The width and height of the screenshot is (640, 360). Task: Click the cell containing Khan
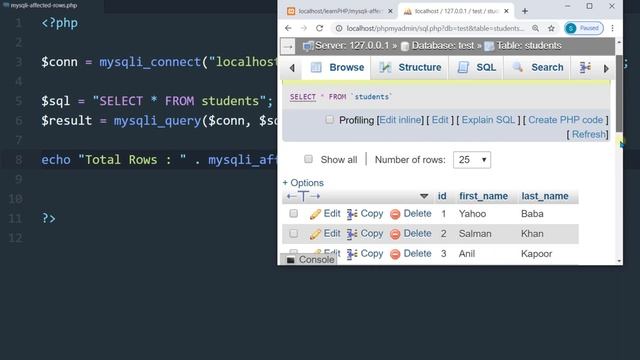(x=532, y=234)
